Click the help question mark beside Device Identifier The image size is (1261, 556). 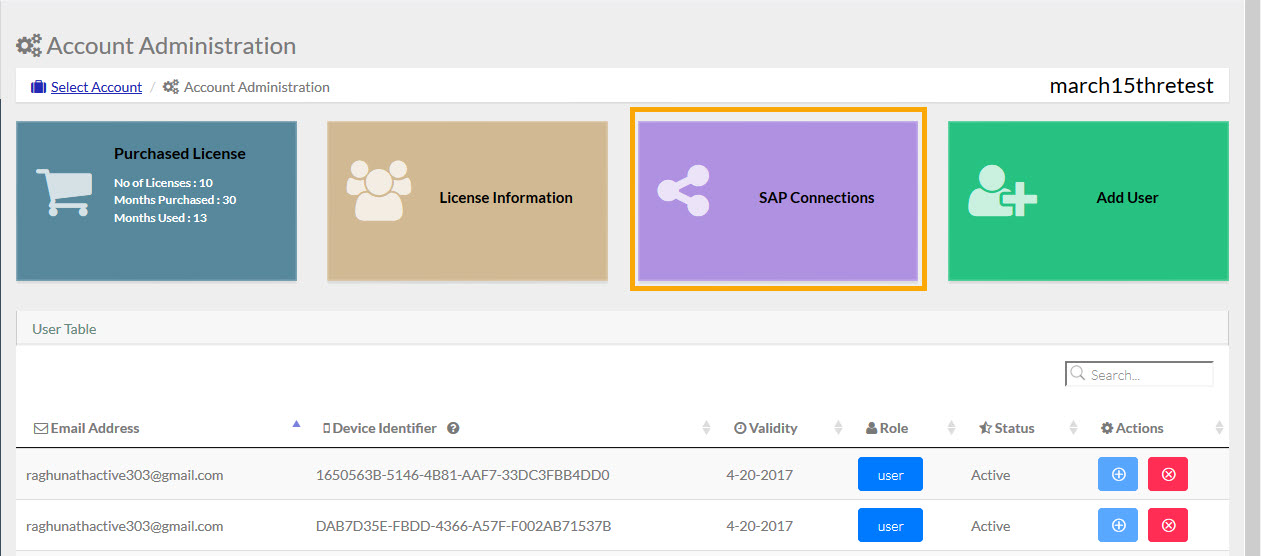(453, 428)
